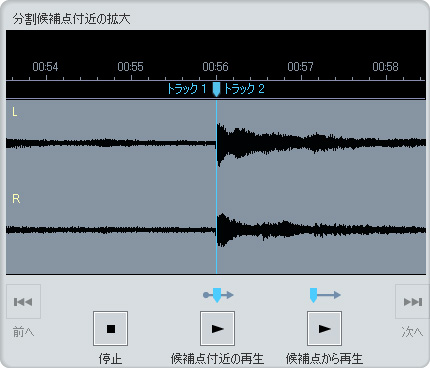Click the play-from-marker arrow icon above right play button
Viewport: 430px width, 368px height.
[x=325, y=295]
